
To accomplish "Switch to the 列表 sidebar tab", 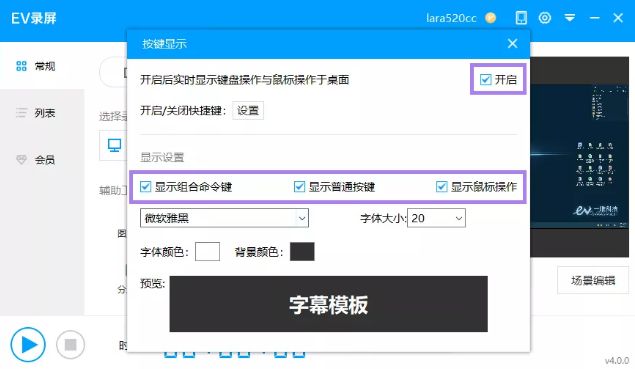I will point(42,113).
